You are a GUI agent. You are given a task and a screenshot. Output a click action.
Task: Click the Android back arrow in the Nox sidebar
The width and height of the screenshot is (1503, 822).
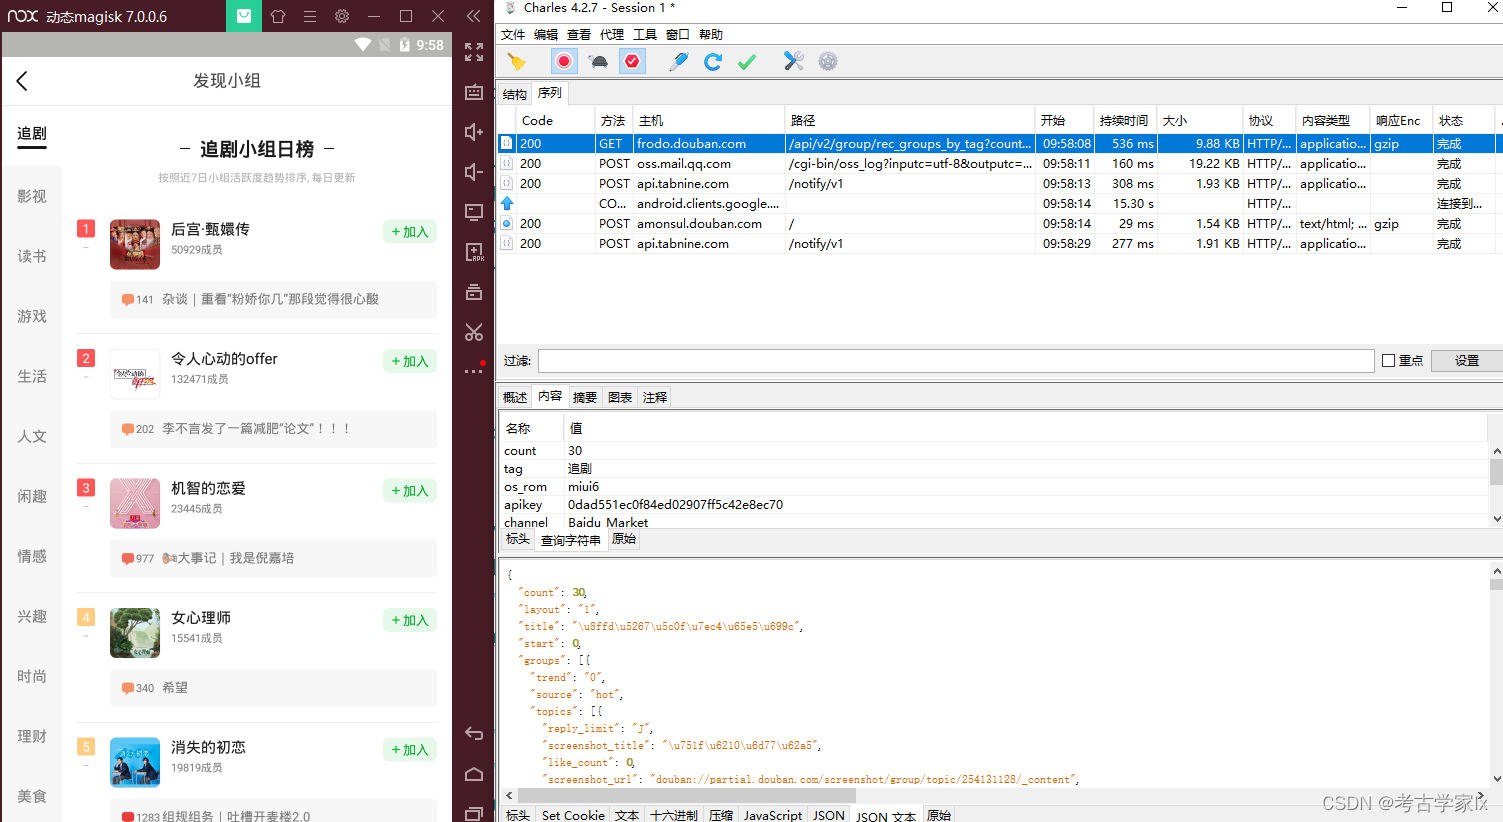click(474, 734)
